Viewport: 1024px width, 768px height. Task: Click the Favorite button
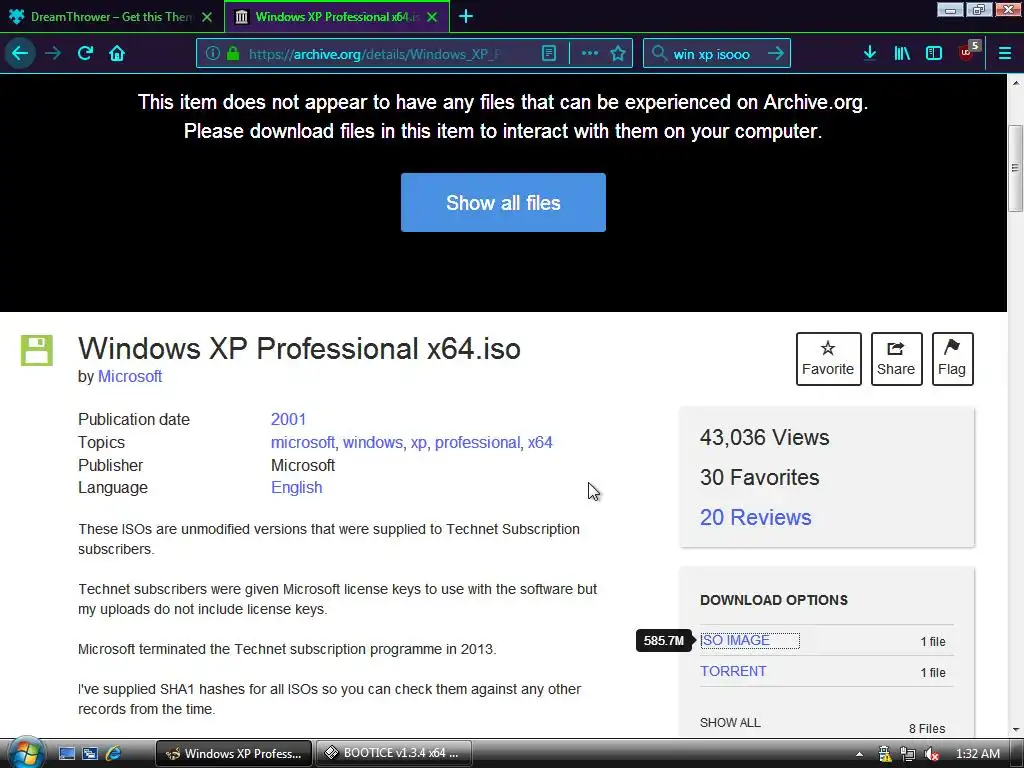click(x=828, y=359)
